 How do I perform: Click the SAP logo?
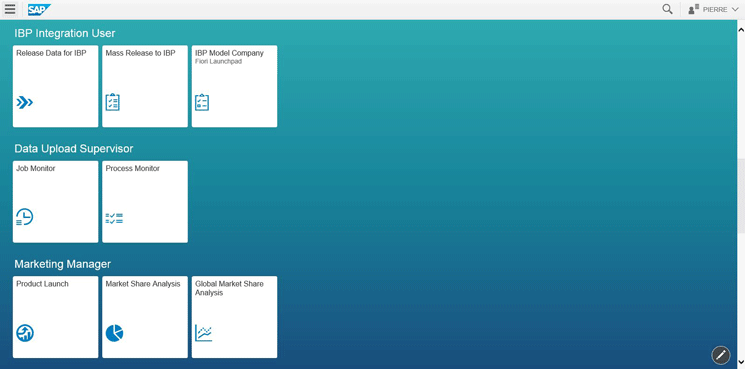39,9
